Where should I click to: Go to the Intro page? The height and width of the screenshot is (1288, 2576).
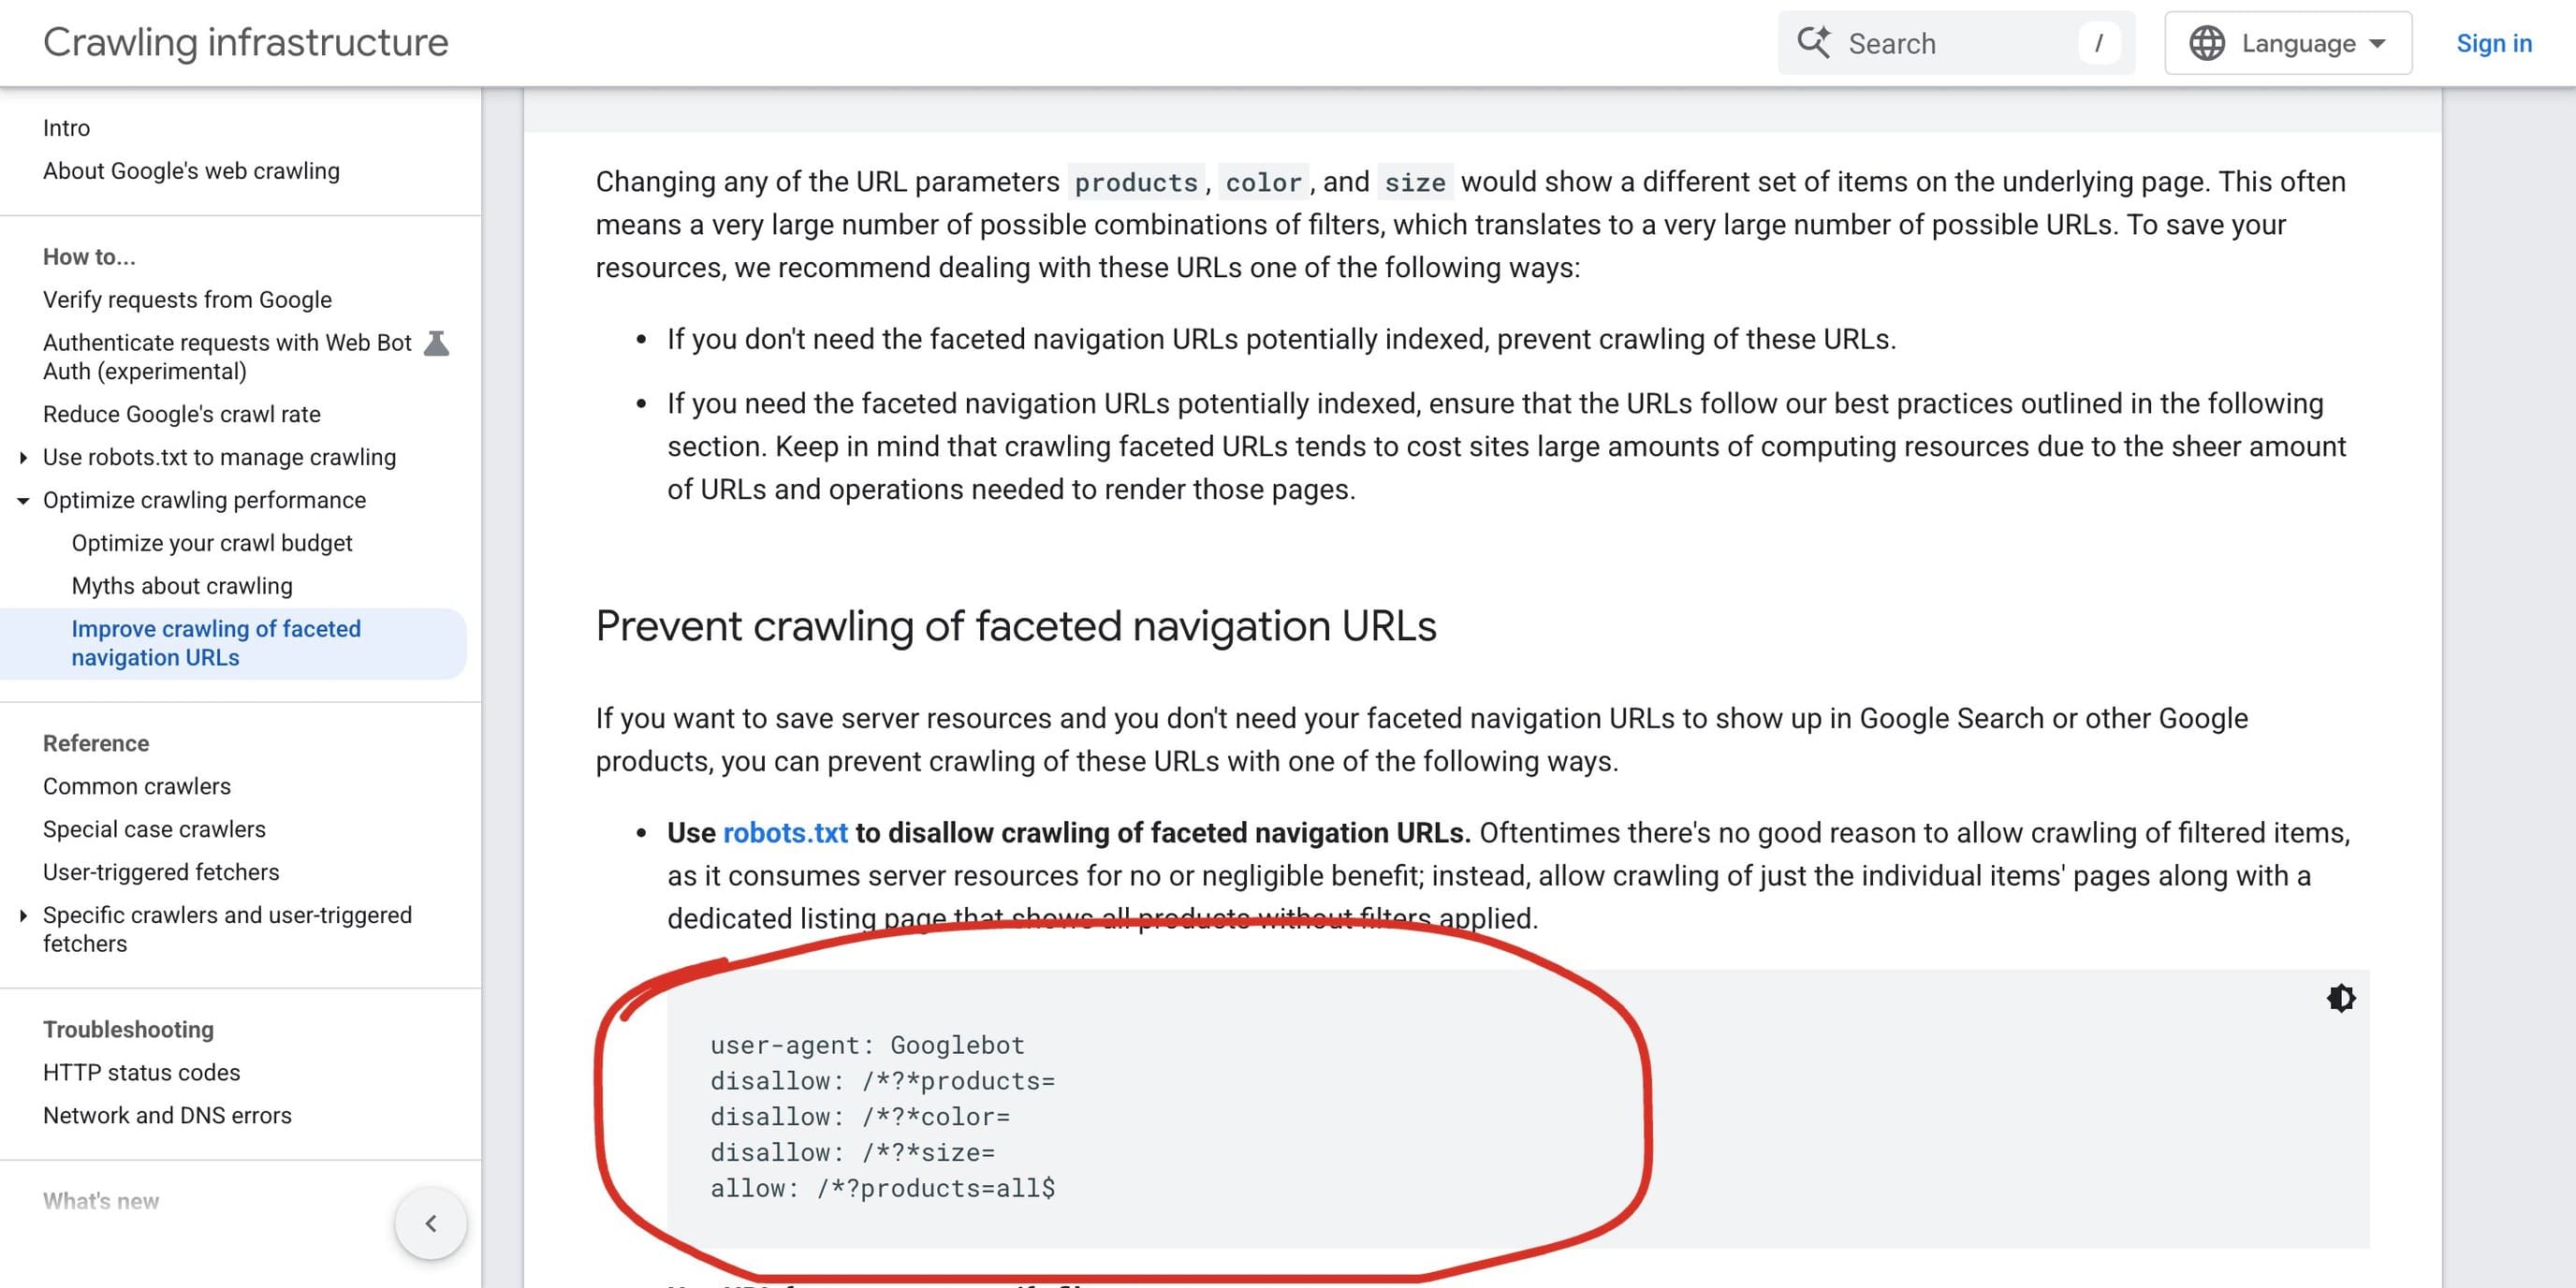pos(66,128)
